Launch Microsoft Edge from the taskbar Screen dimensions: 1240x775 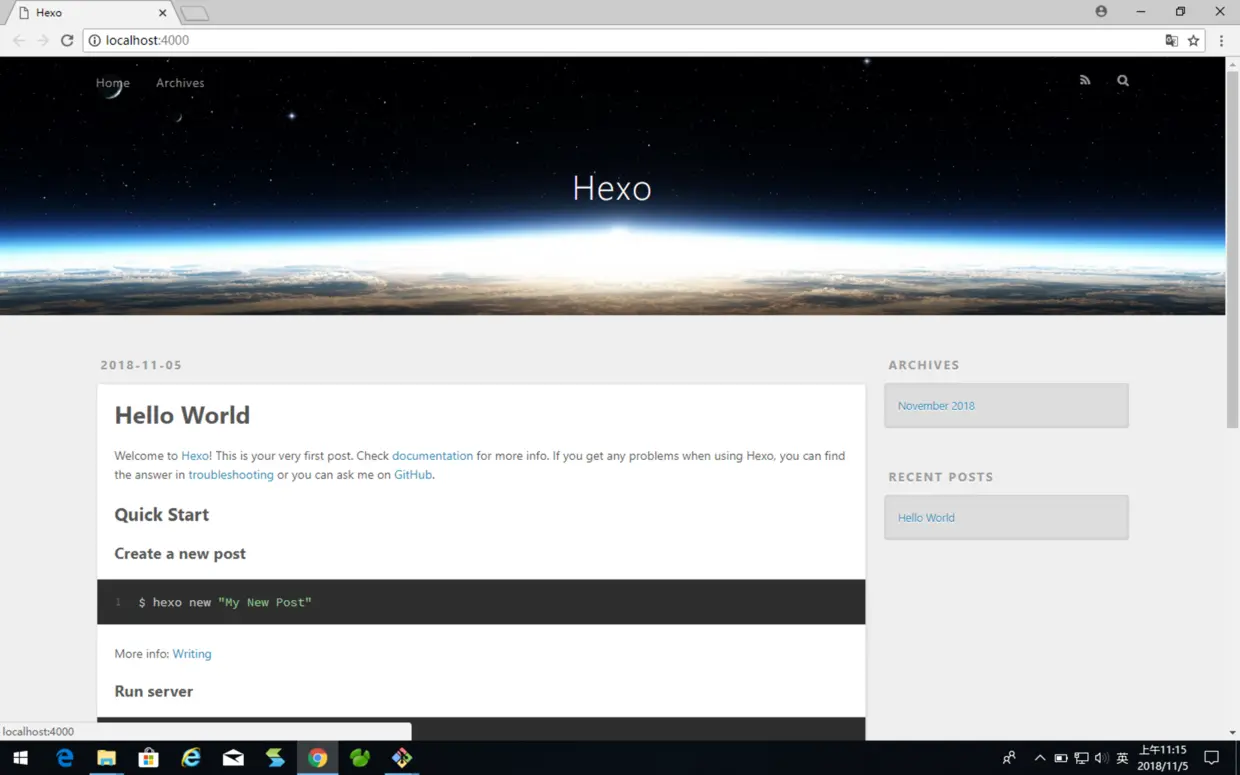65,758
